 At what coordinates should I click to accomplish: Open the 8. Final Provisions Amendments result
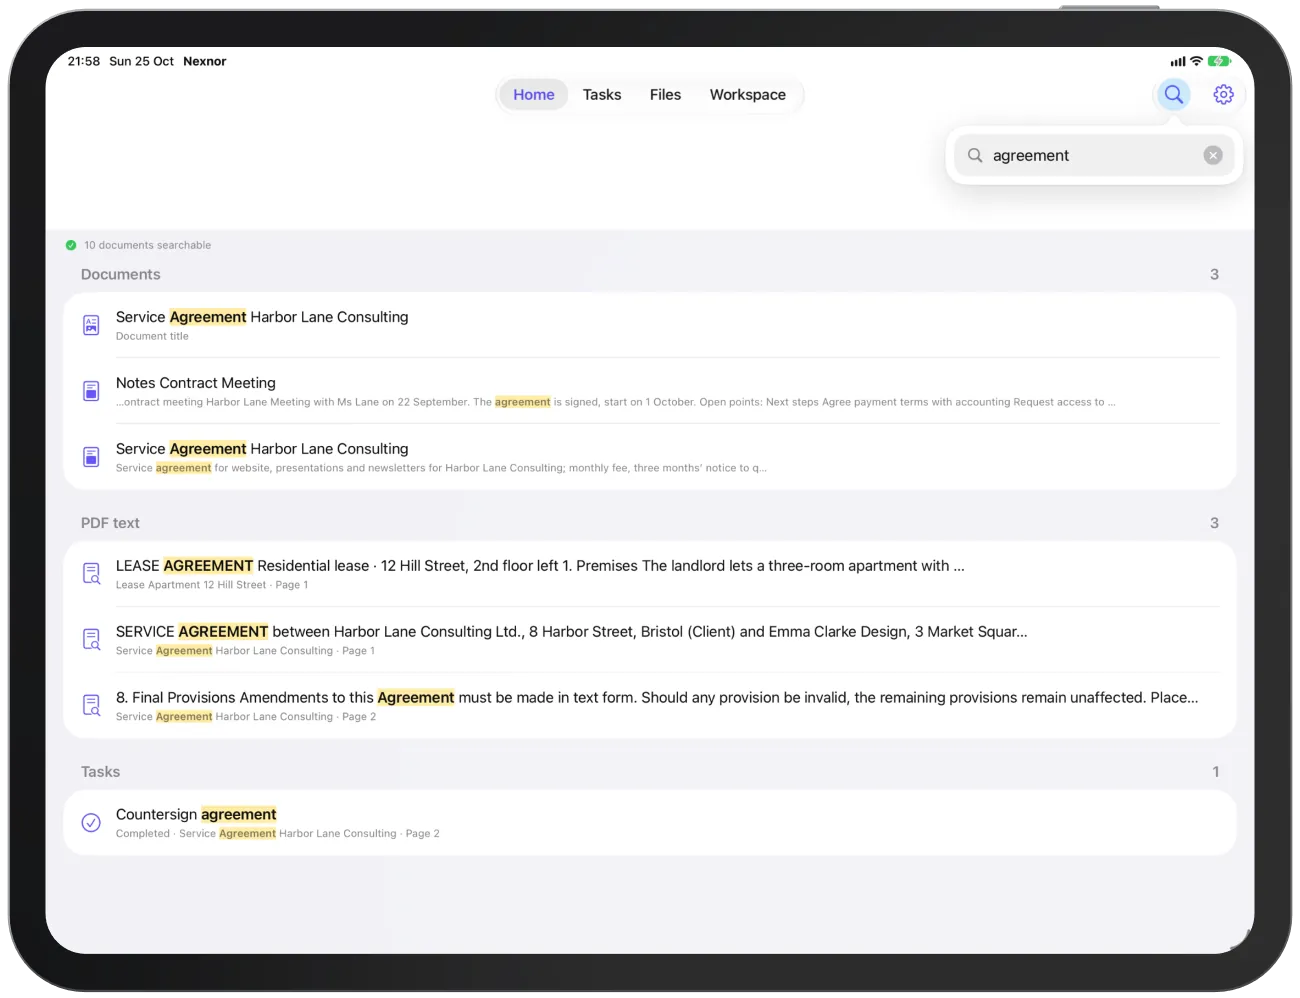[x=650, y=706]
